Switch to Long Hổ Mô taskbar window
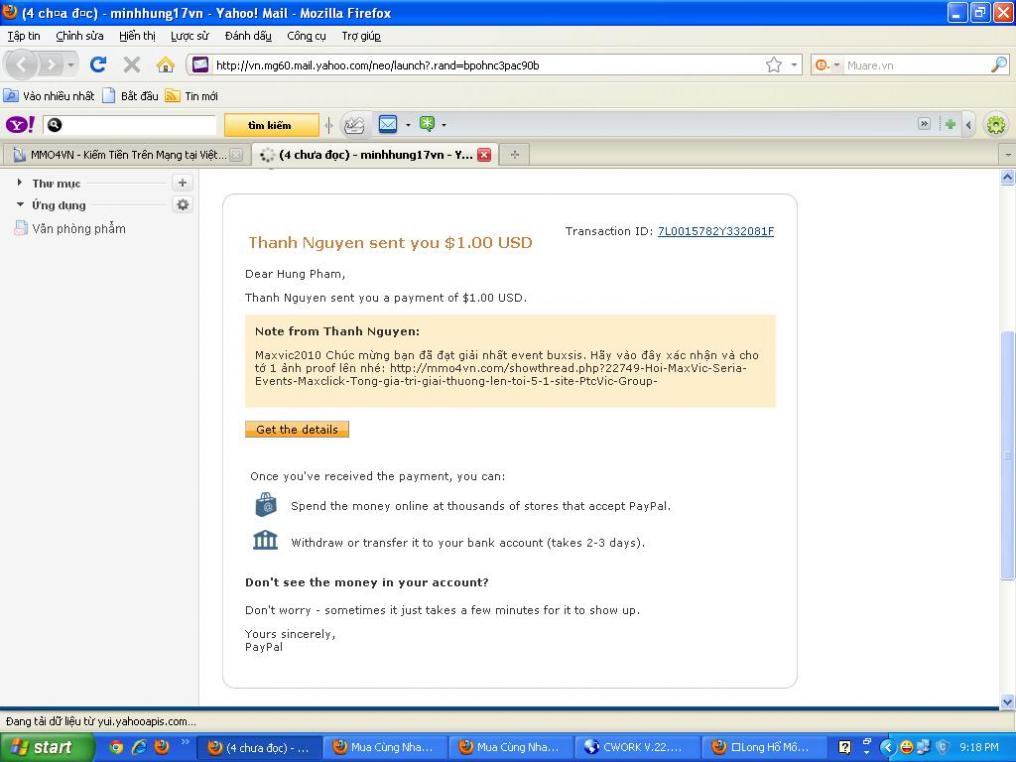Screen dimensions: 1016x762 click(x=762, y=747)
